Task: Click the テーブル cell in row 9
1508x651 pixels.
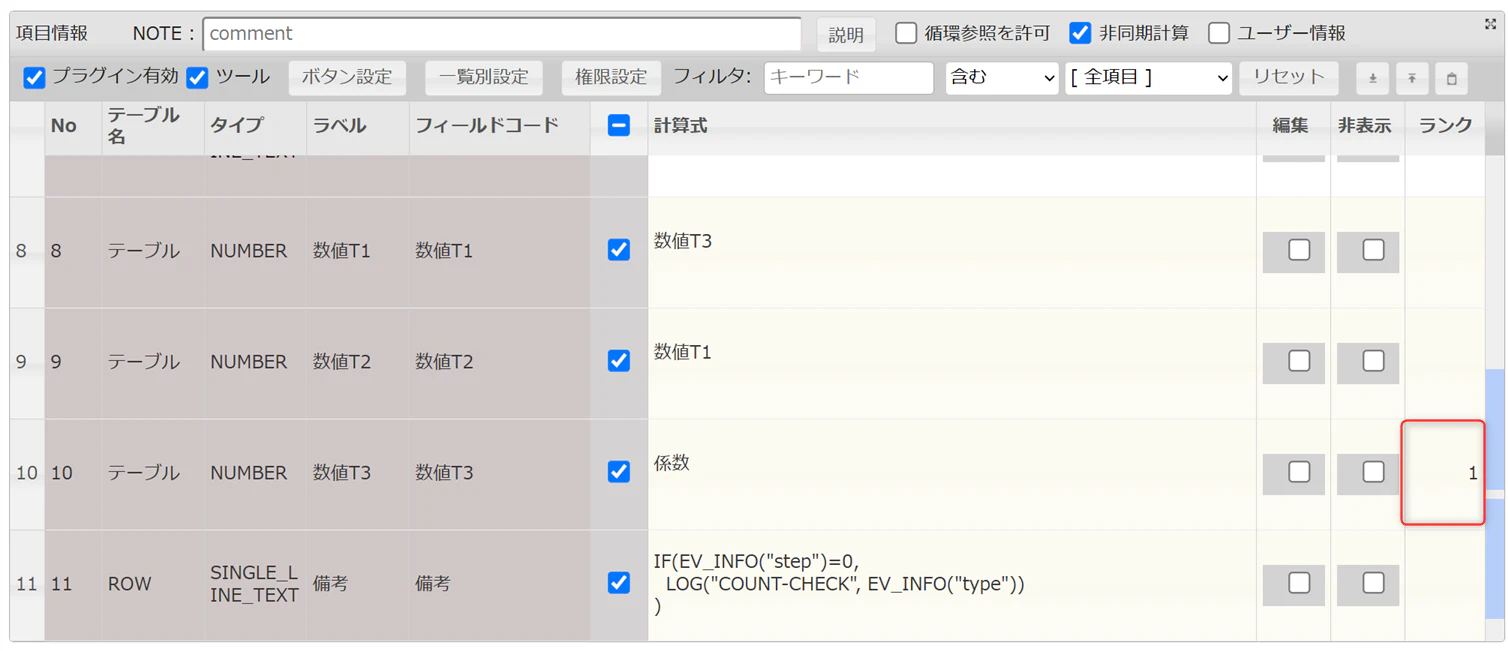Action: pos(153,362)
